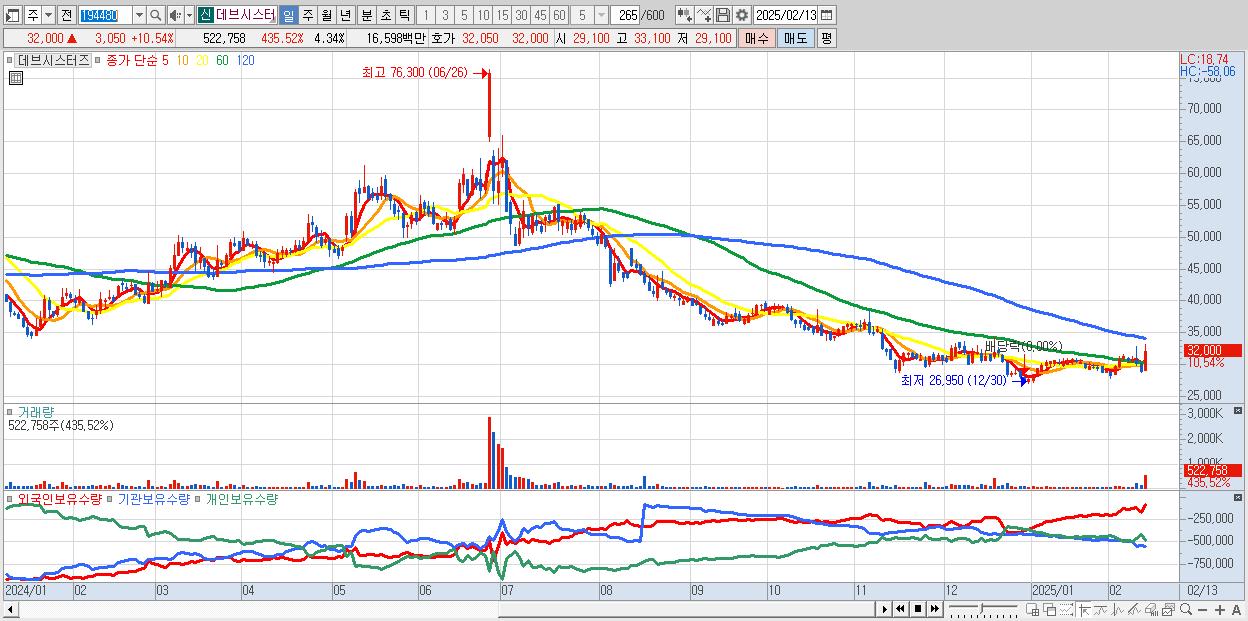Viewport: 1248px width, 621px height.
Task: Select the 60 interval preset button
Action: 559,15
